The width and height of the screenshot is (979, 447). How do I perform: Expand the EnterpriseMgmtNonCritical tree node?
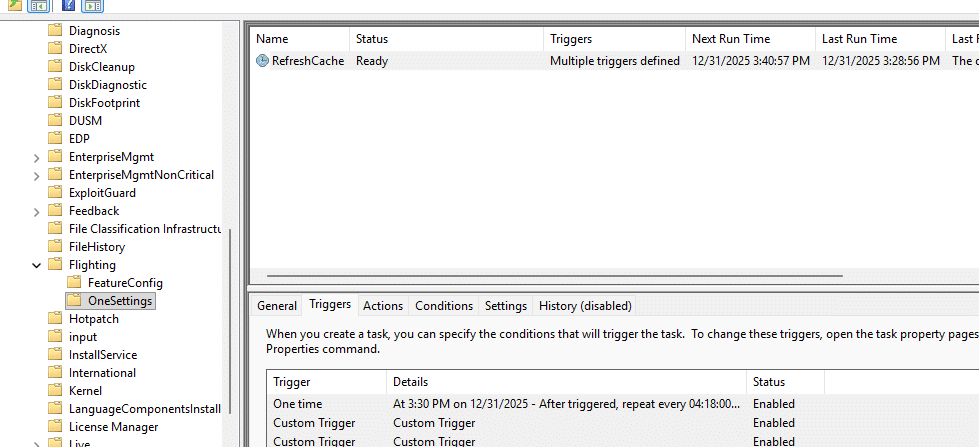pyautogui.click(x=37, y=175)
